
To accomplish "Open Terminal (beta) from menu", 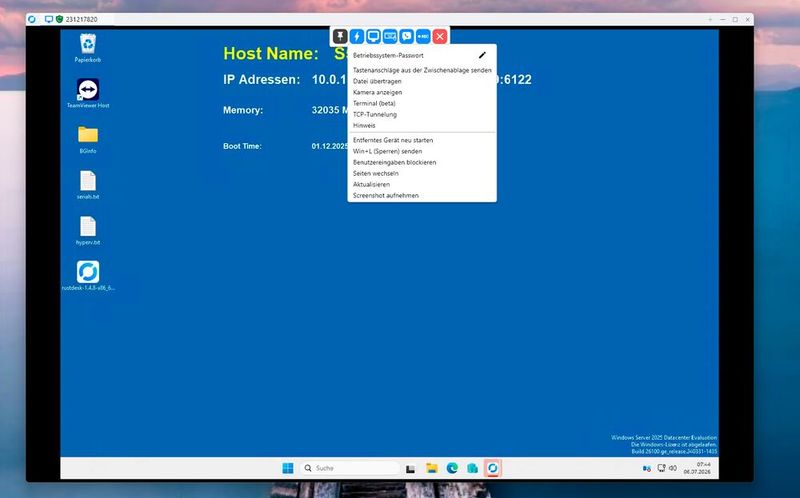I will click(422, 103).
